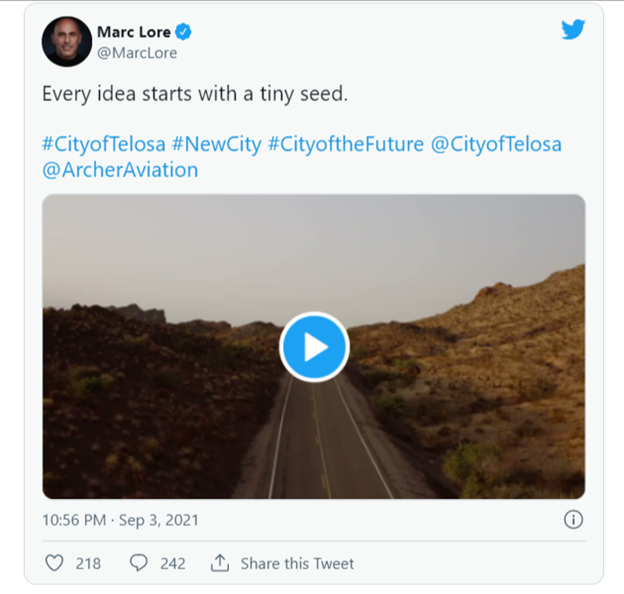This screenshot has height=594, width=624.
Task: Click the reply speech bubble icon
Action: coord(139,563)
